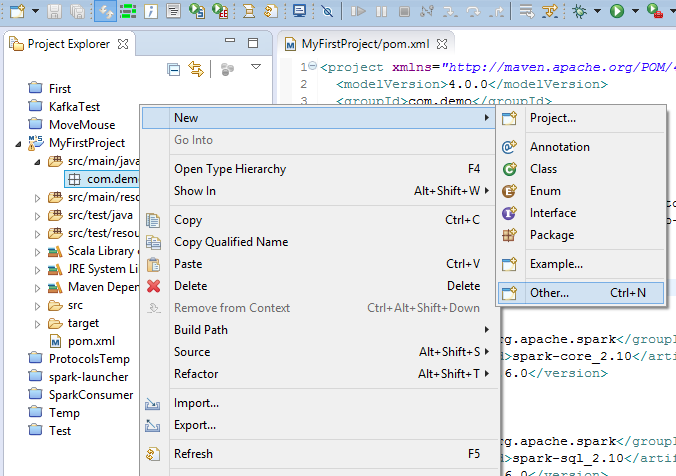Toggle Link with Editor in Project Explorer
The width and height of the screenshot is (676, 476).
click(196, 69)
